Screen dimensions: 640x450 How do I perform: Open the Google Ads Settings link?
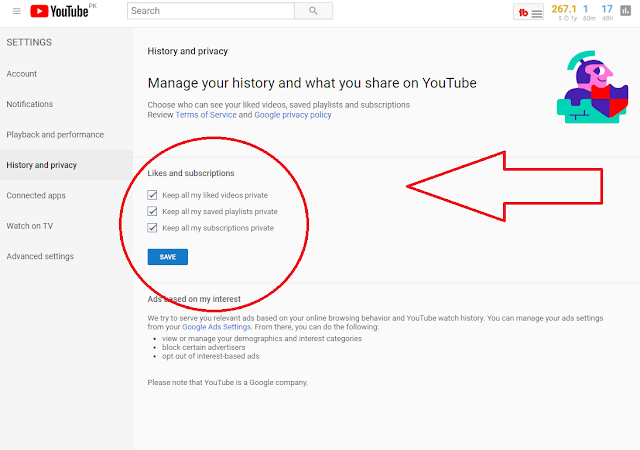coord(216,327)
